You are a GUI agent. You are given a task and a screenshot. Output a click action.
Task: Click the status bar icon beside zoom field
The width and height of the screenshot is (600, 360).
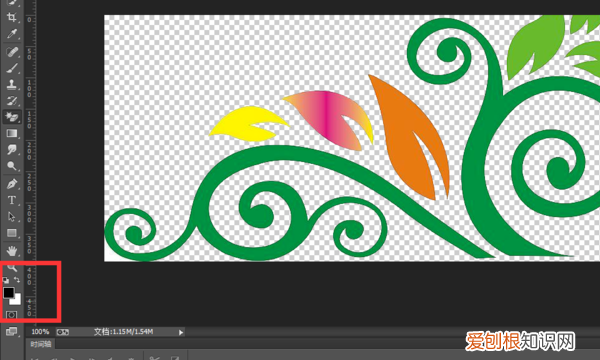tap(63, 332)
